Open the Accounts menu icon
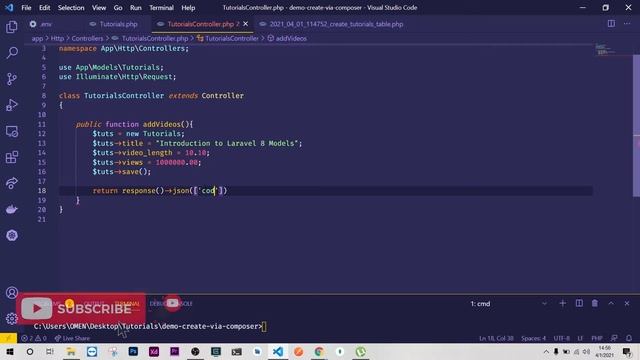 [12, 293]
